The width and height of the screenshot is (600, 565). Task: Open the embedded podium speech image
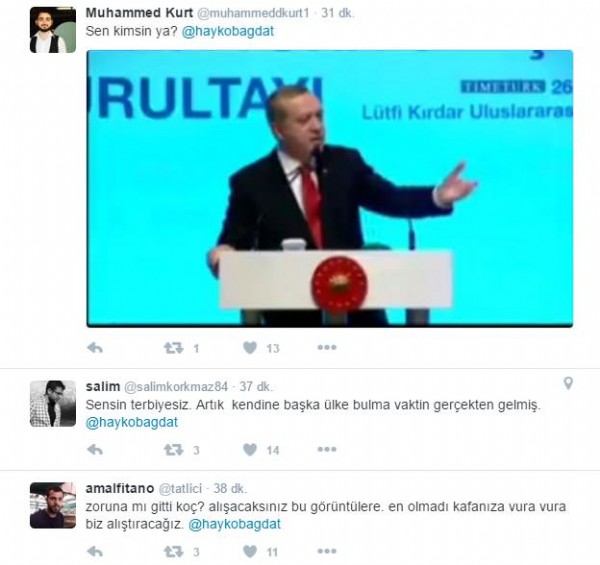point(330,189)
